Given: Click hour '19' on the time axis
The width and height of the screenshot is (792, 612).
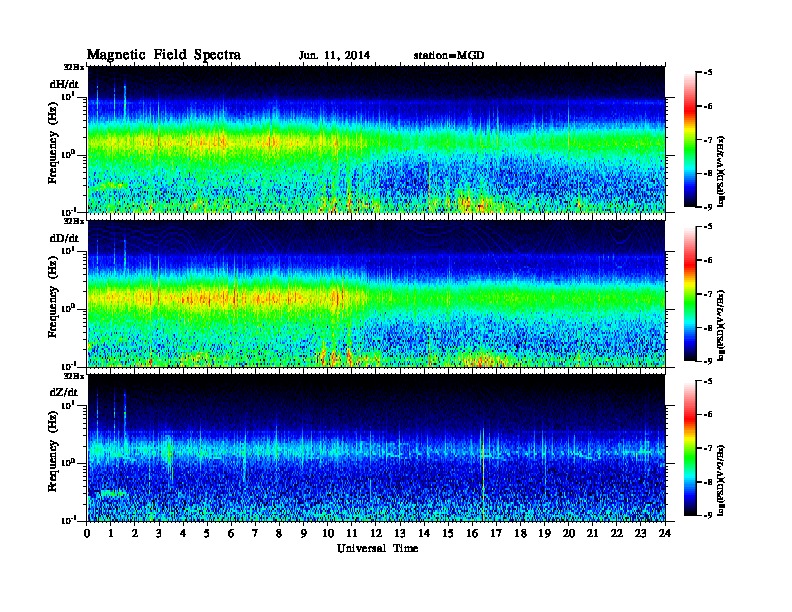Looking at the screenshot, I should pyautogui.click(x=544, y=533).
